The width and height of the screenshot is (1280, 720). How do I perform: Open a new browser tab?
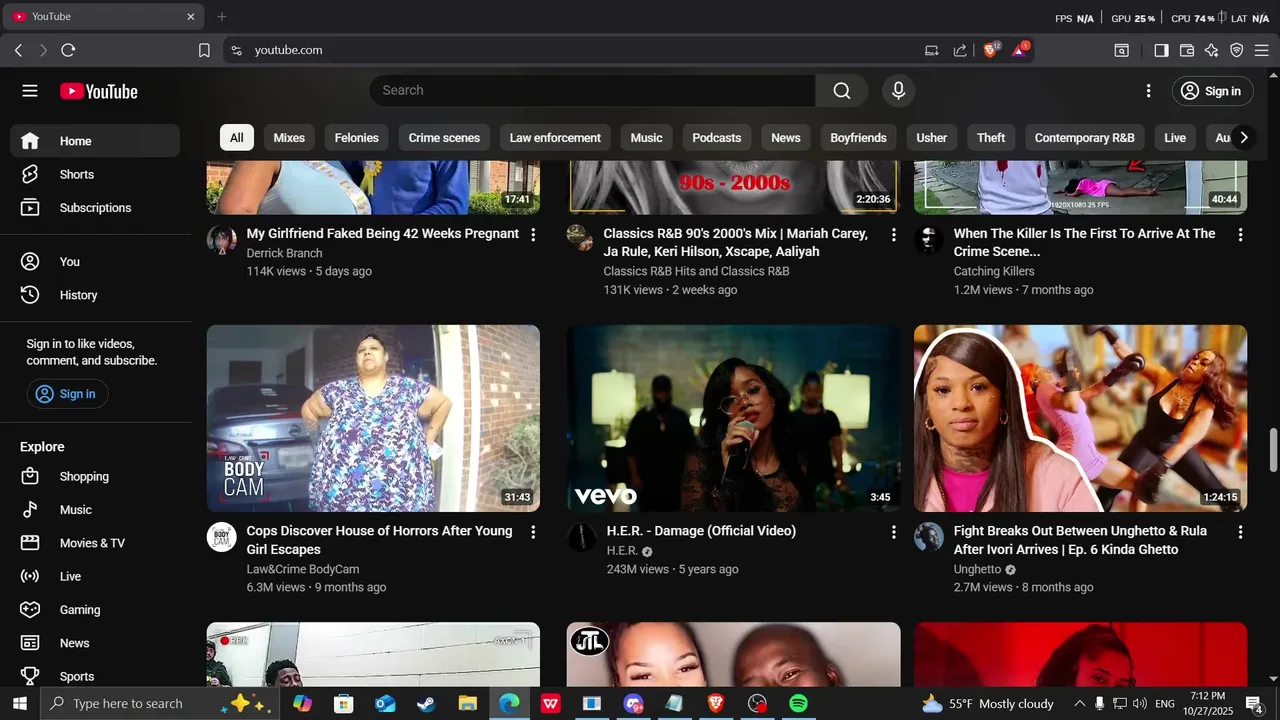(x=222, y=17)
